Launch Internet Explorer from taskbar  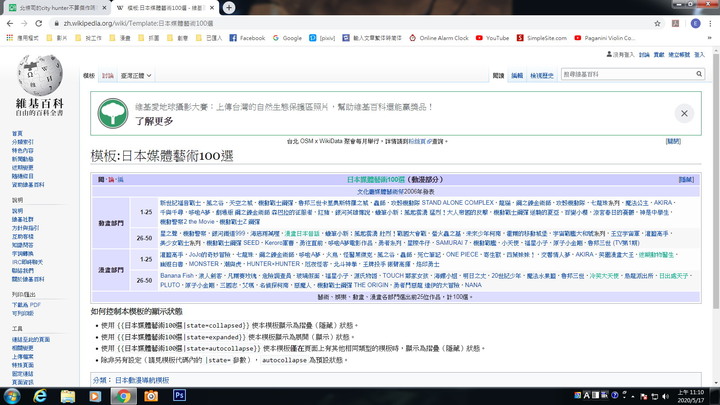click(x=40, y=396)
